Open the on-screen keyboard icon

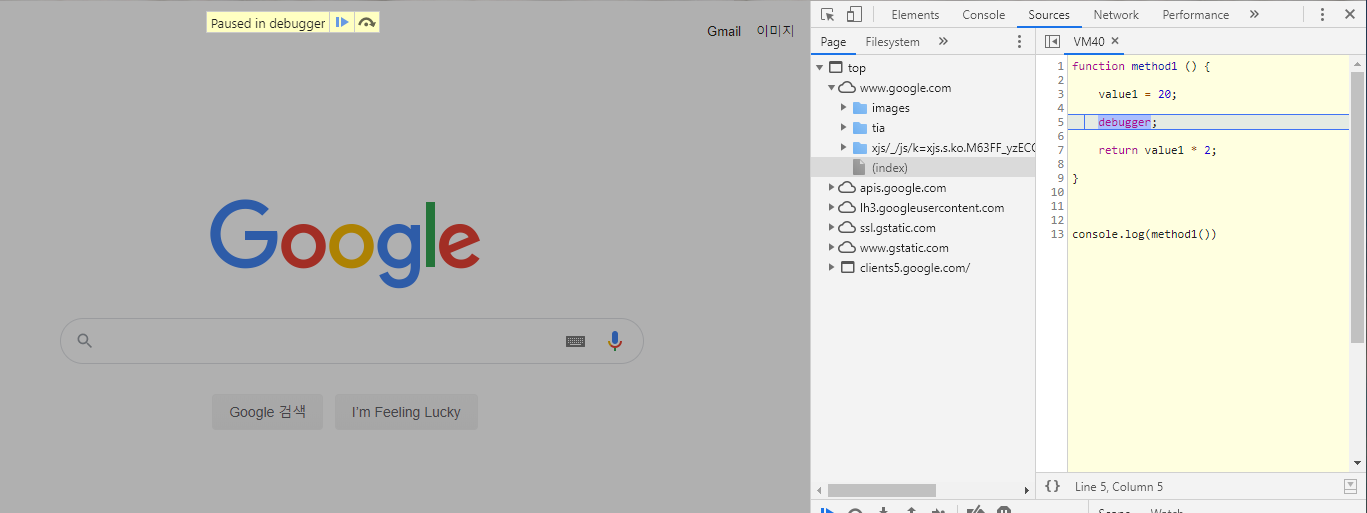tap(575, 341)
